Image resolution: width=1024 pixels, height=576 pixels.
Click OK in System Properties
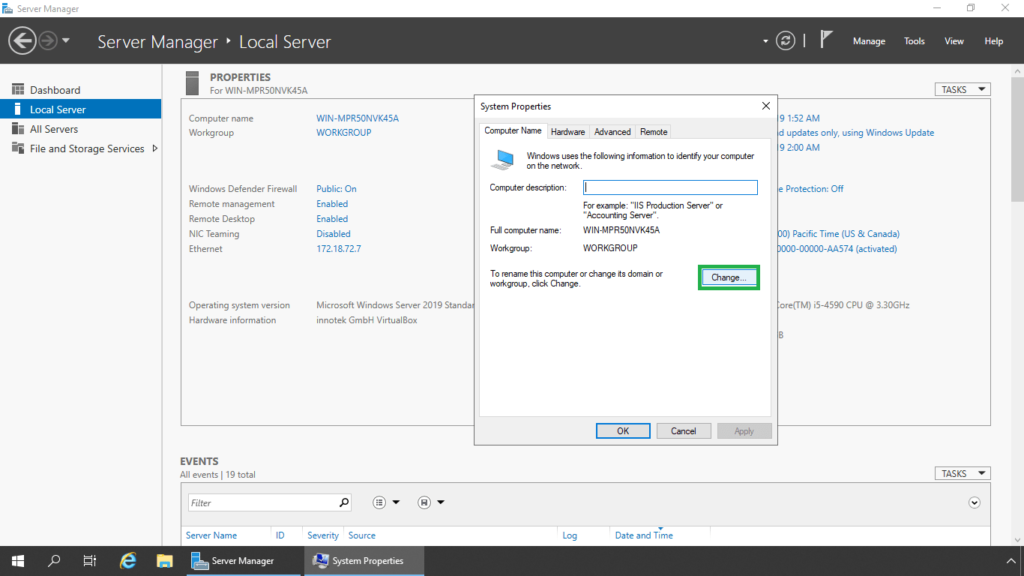coord(622,431)
